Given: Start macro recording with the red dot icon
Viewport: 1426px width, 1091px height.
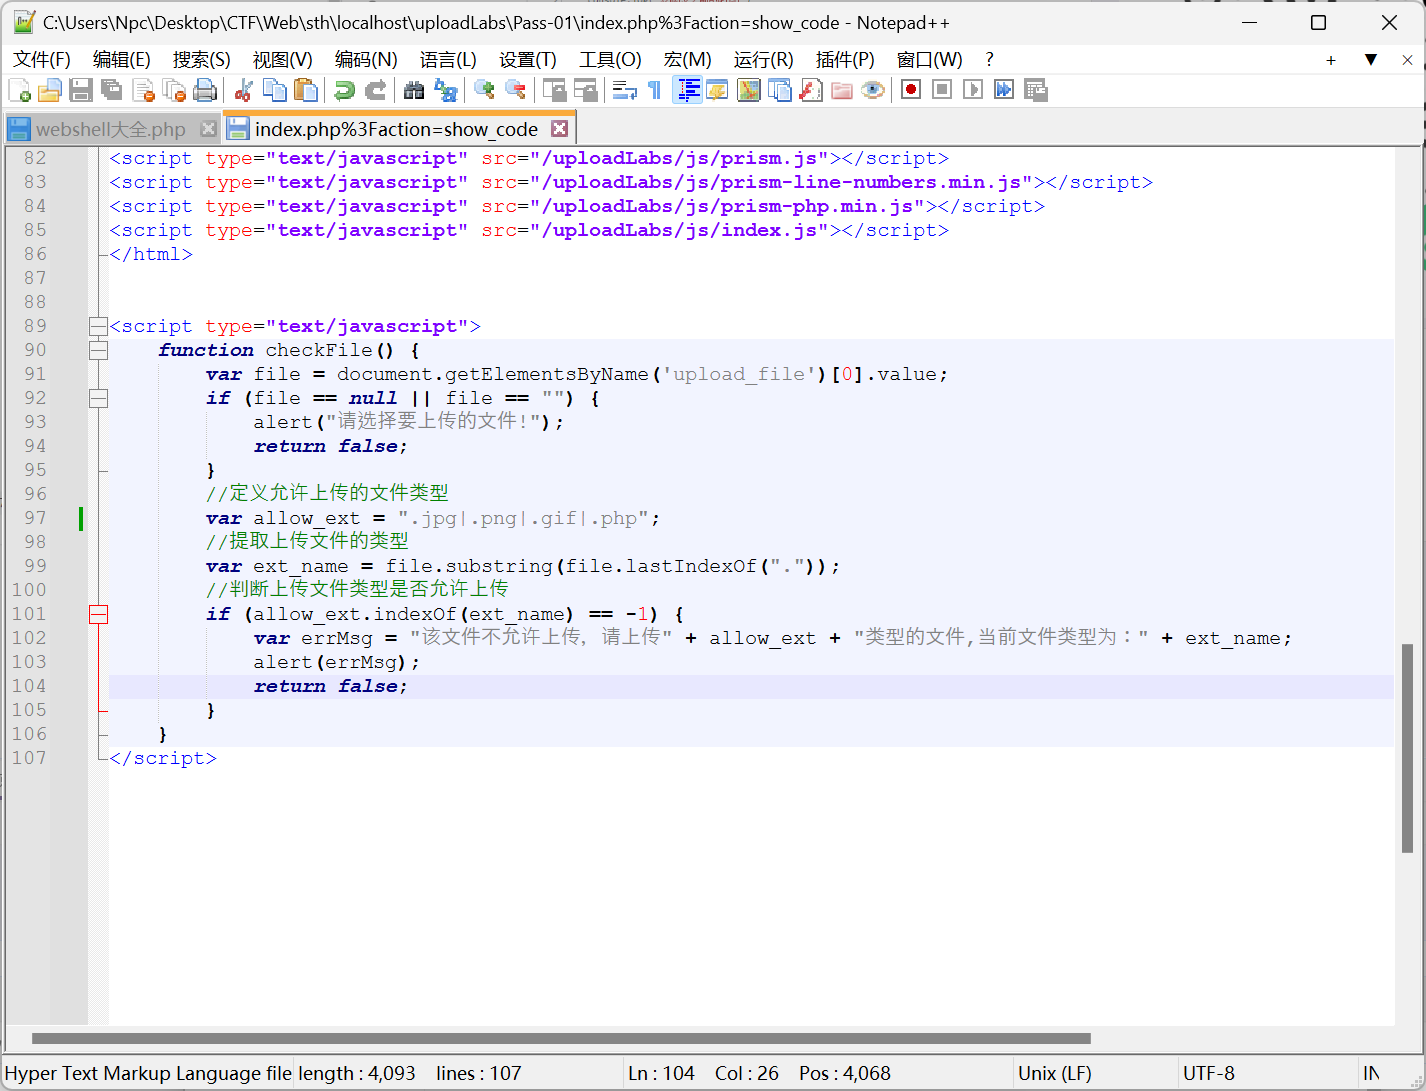Looking at the screenshot, I should pyautogui.click(x=910, y=90).
